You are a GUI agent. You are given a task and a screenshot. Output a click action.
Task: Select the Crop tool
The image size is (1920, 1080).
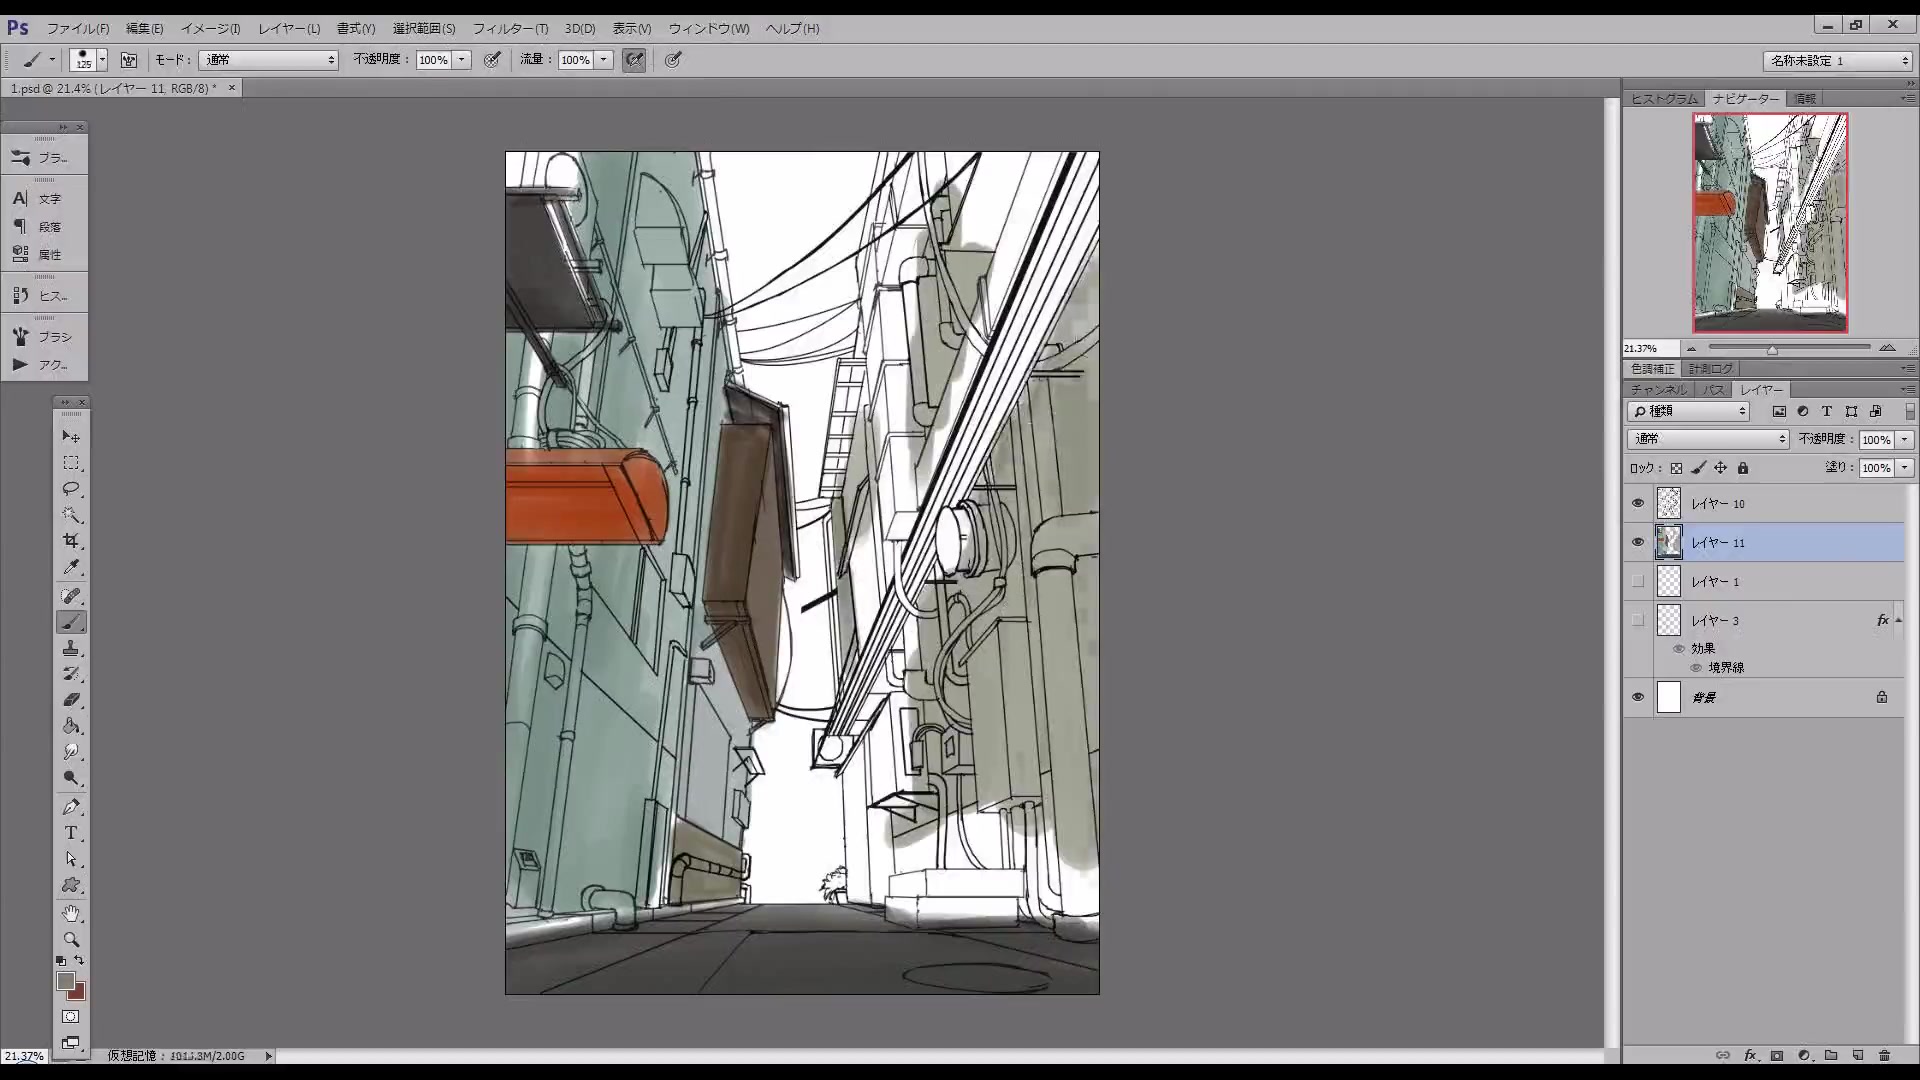pos(71,541)
